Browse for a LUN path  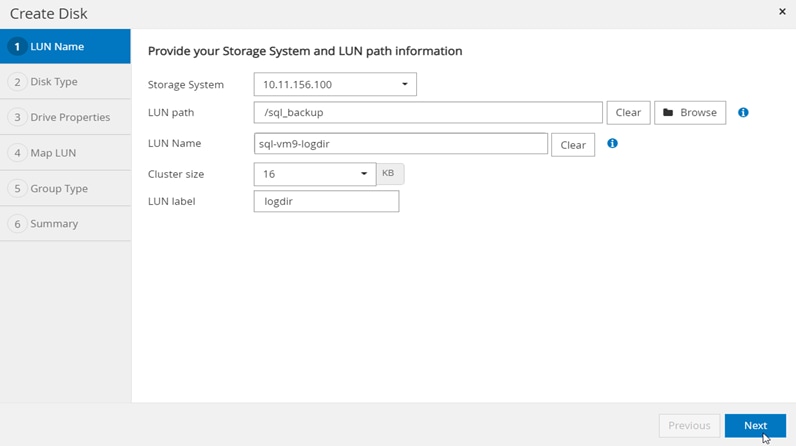tap(690, 113)
